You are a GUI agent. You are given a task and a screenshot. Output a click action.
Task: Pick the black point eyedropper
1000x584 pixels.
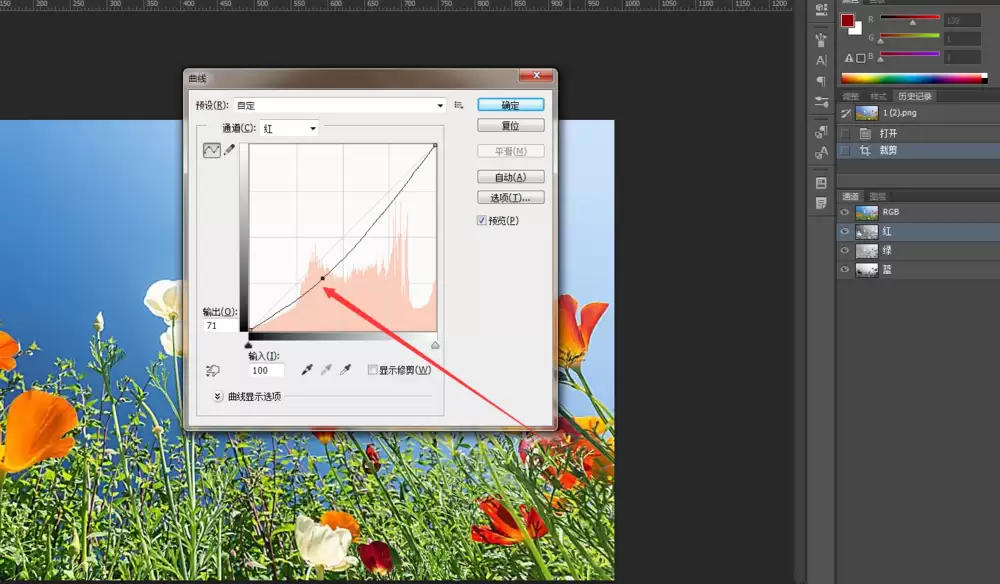[x=307, y=370]
